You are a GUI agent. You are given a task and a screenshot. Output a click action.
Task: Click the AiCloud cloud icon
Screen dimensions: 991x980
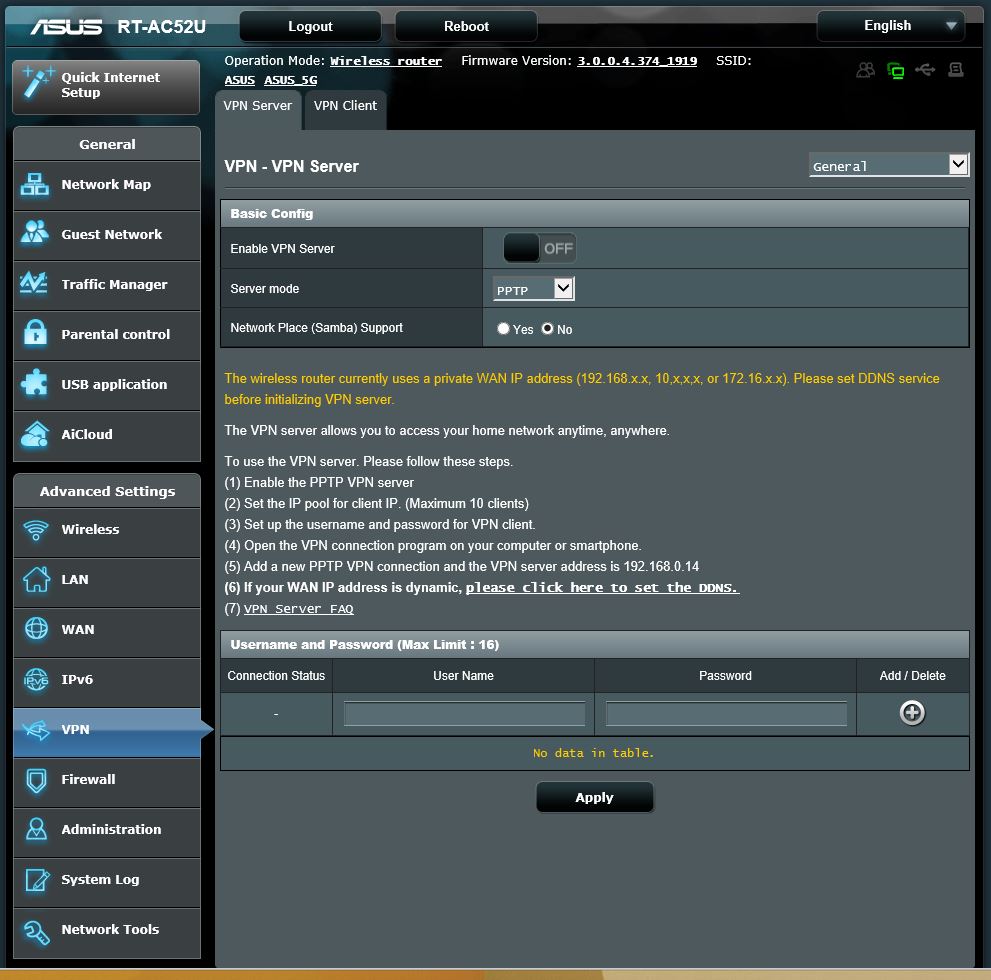[x=35, y=433]
